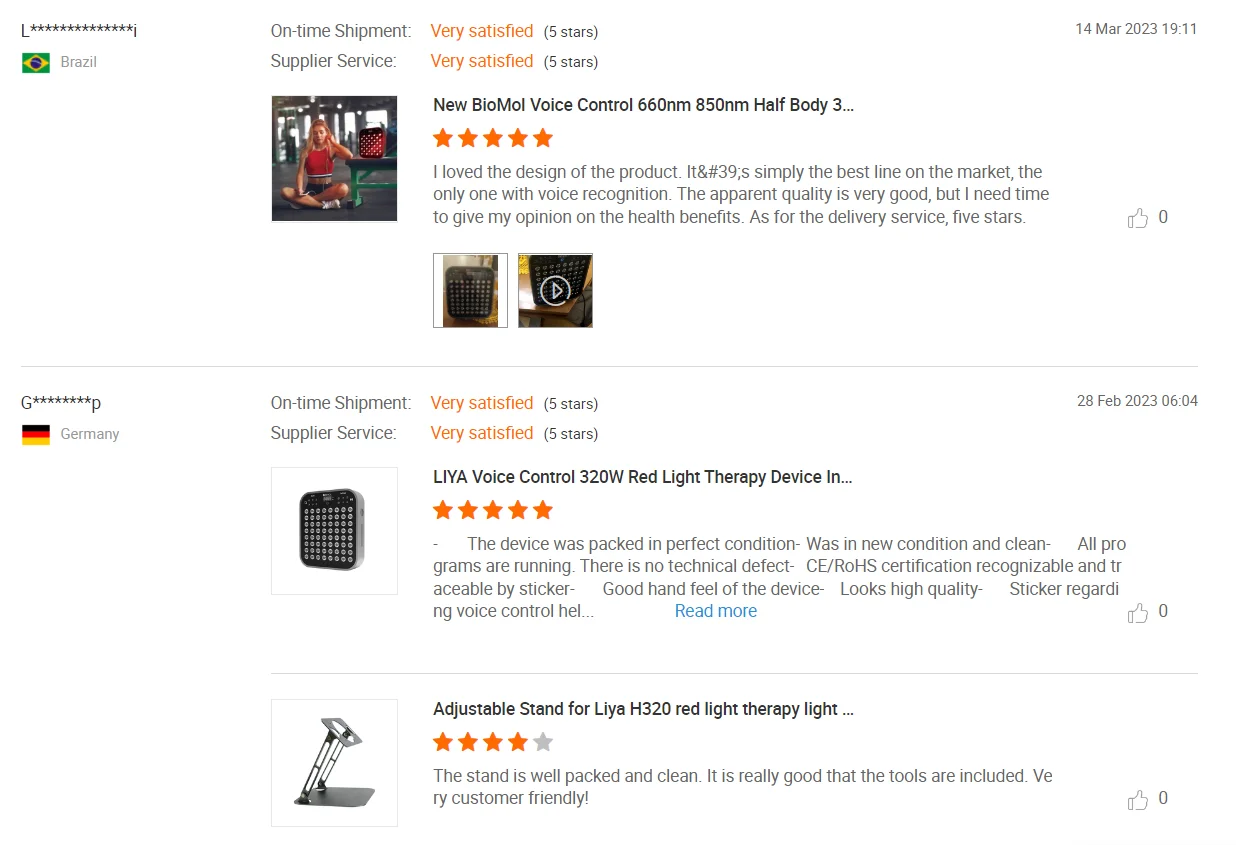Screen dimensions: 1236x845
Task: Play the review video thumbnail
Action: (x=555, y=290)
